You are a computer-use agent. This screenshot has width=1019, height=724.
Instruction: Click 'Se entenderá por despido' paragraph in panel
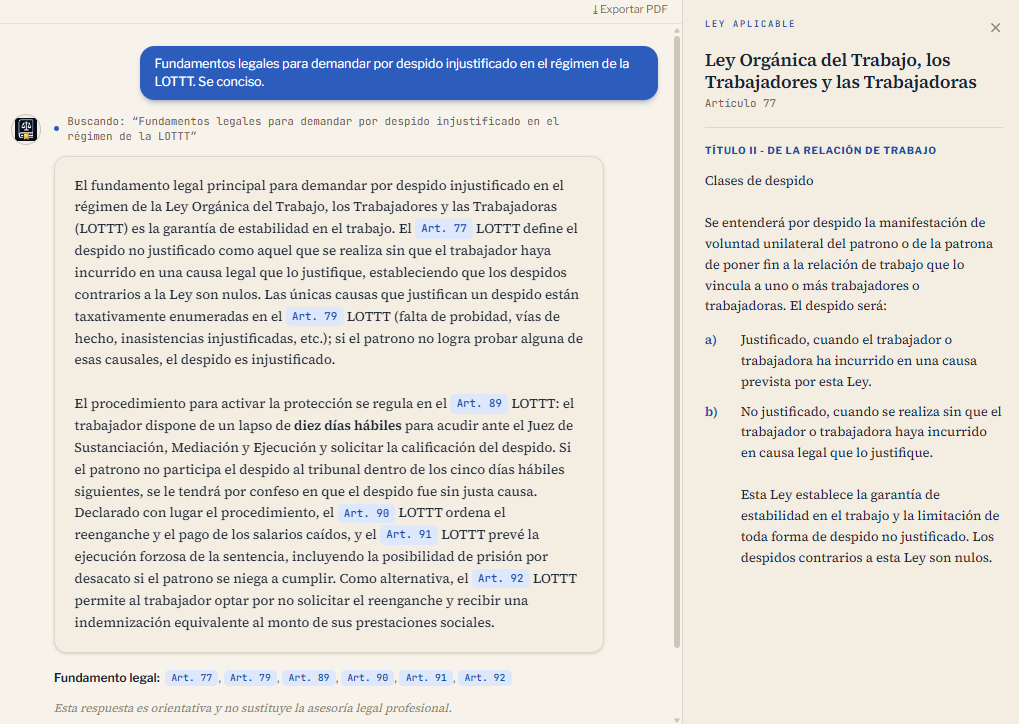849,265
